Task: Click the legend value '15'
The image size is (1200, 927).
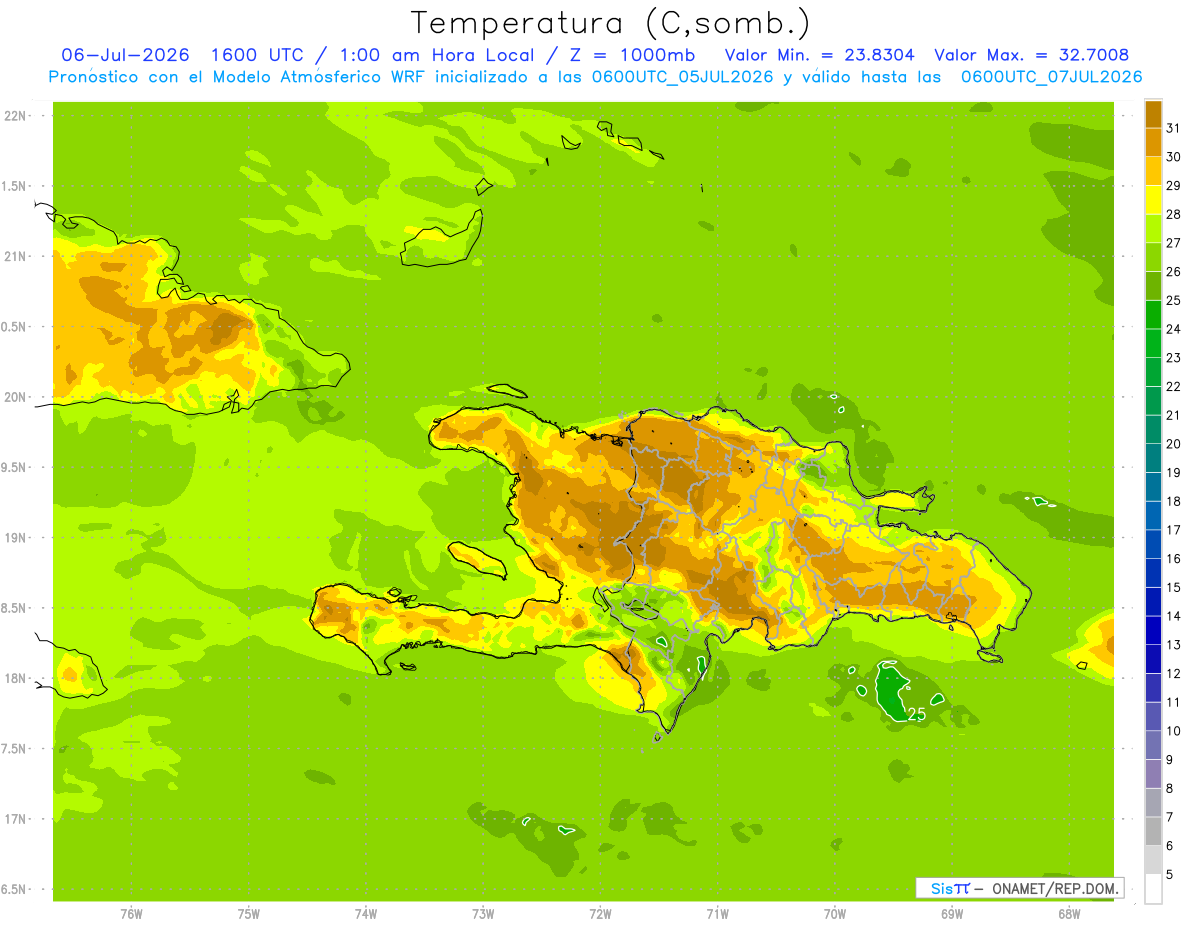Action: coord(1174,588)
